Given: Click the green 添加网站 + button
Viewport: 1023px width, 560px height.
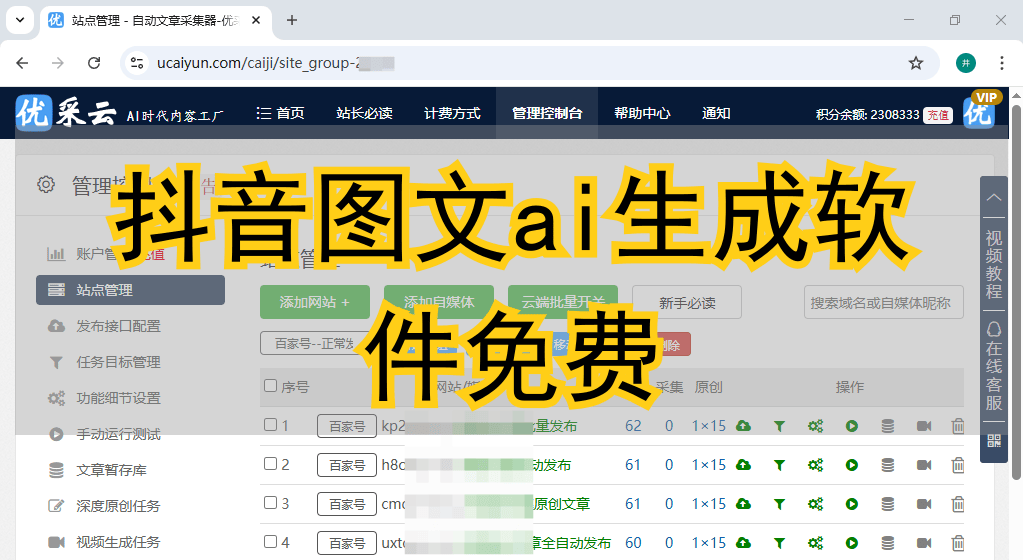Looking at the screenshot, I should click(x=315, y=302).
